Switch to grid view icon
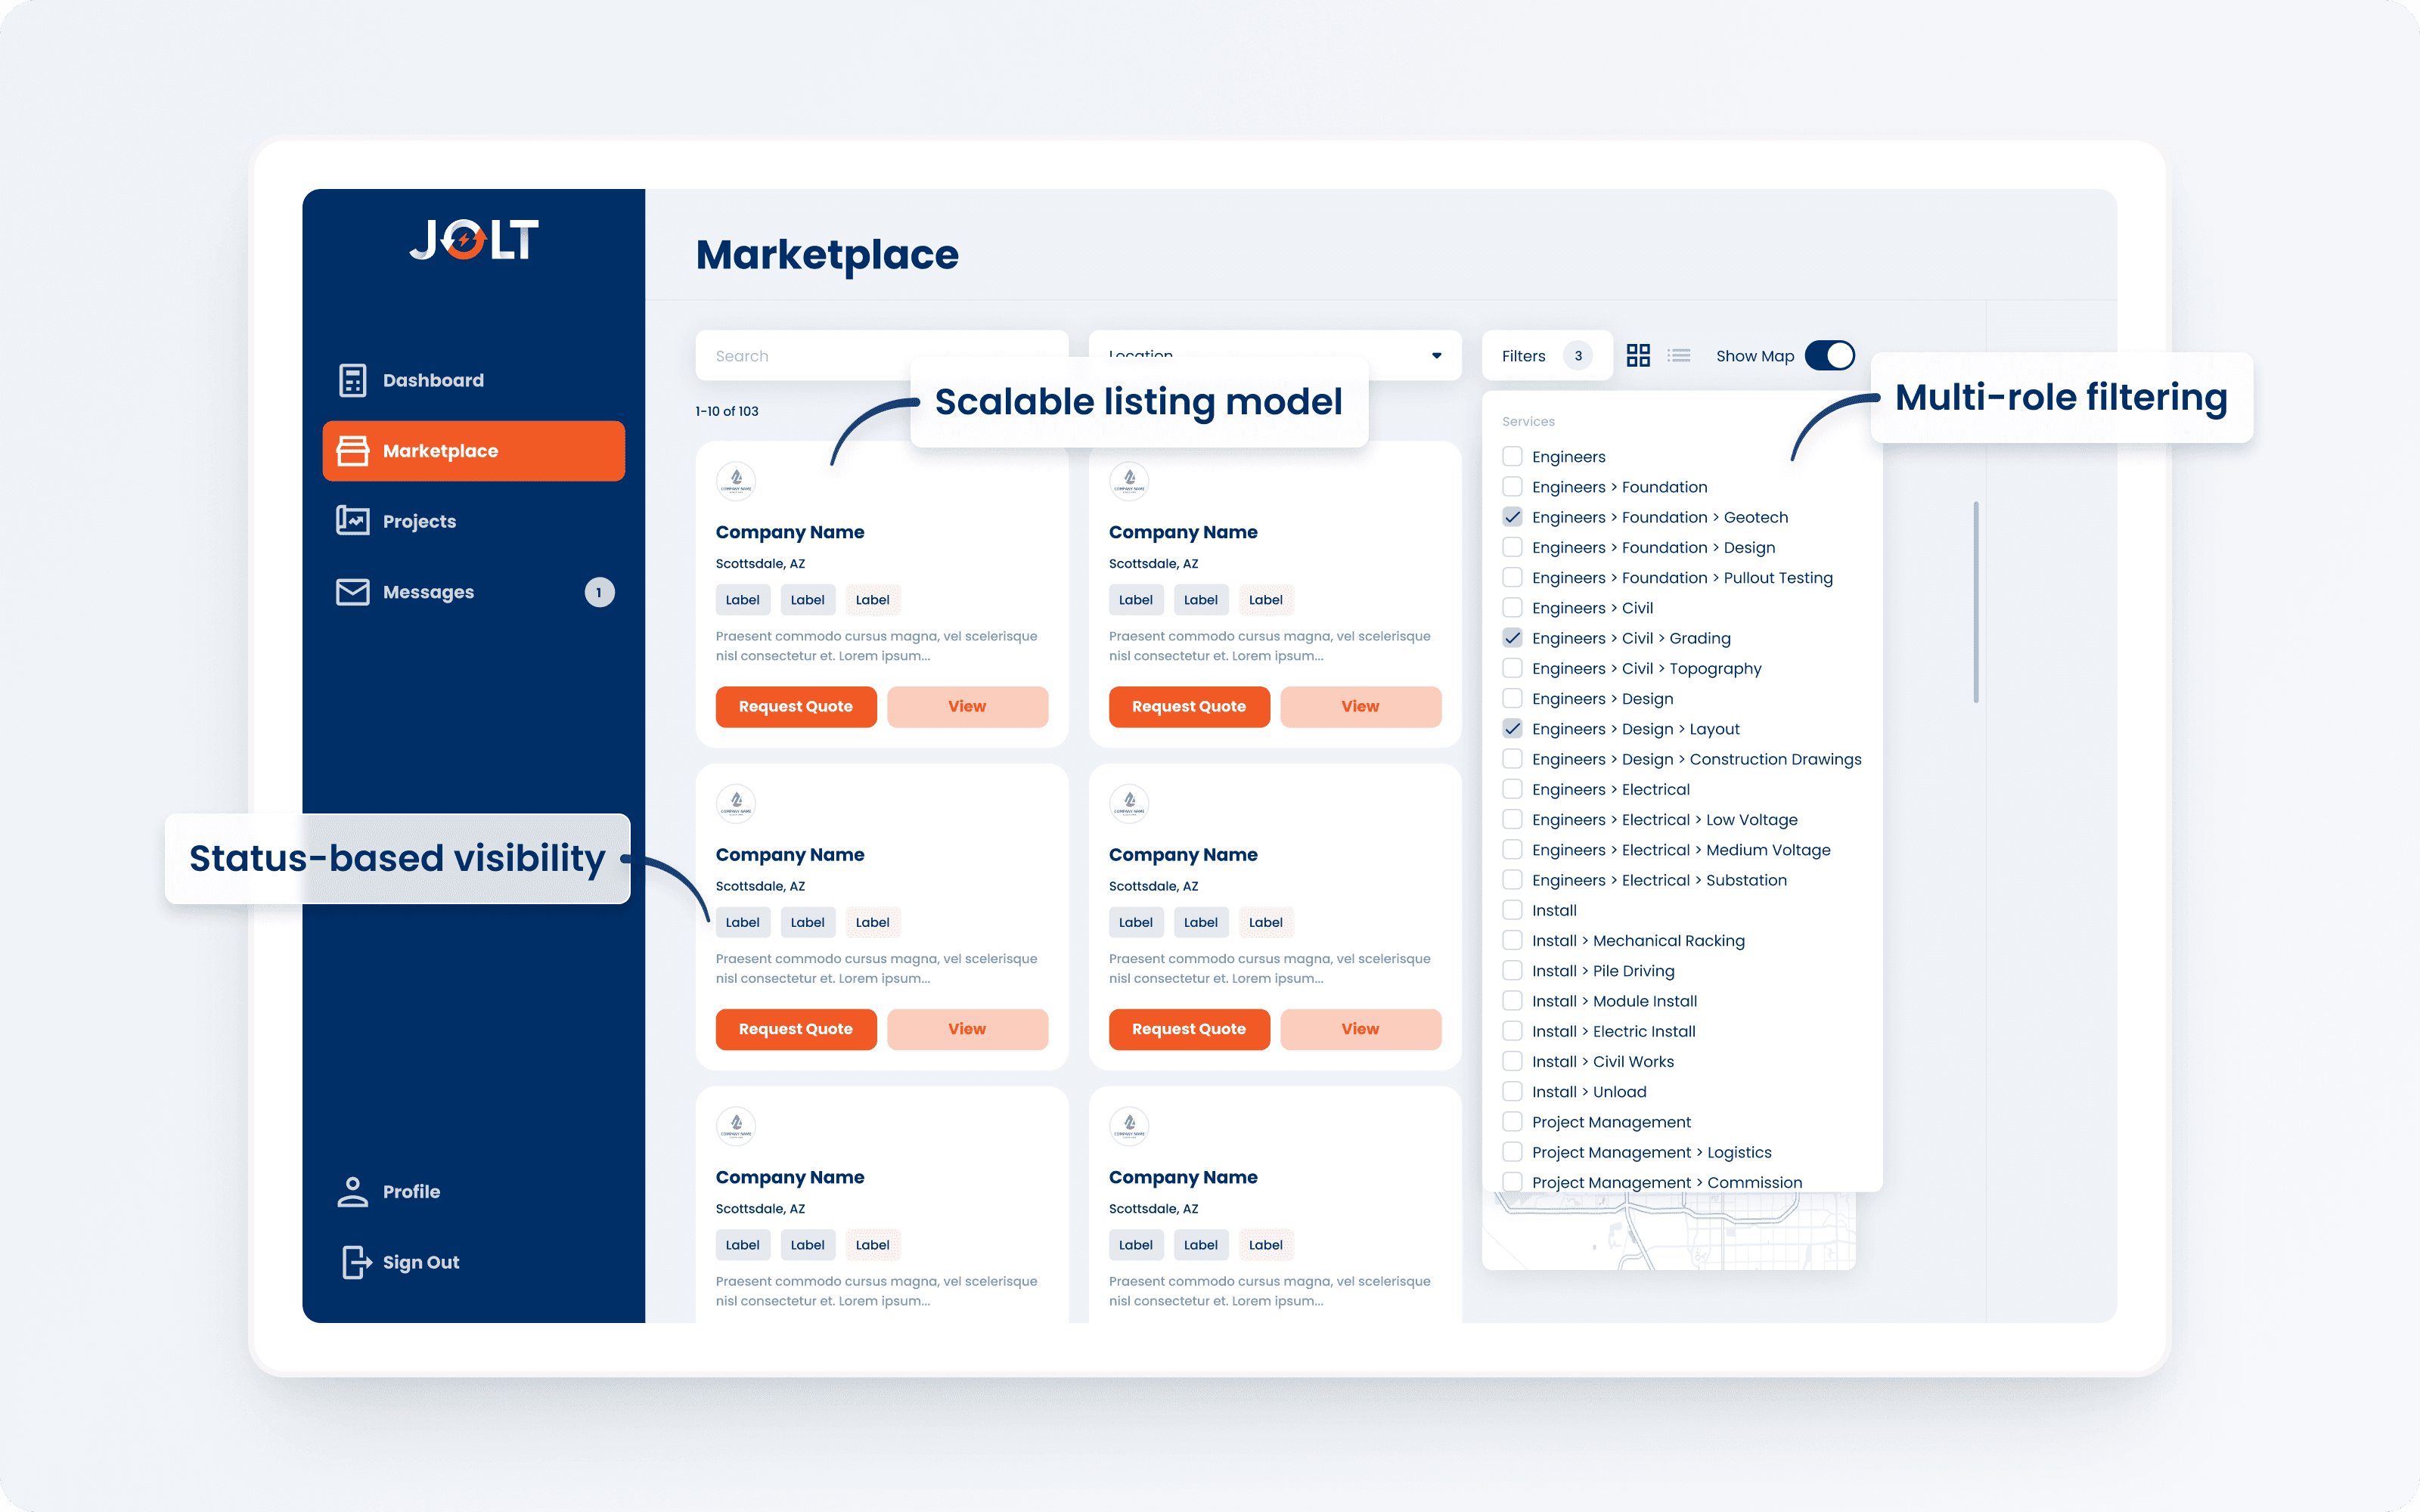 pyautogui.click(x=1638, y=356)
